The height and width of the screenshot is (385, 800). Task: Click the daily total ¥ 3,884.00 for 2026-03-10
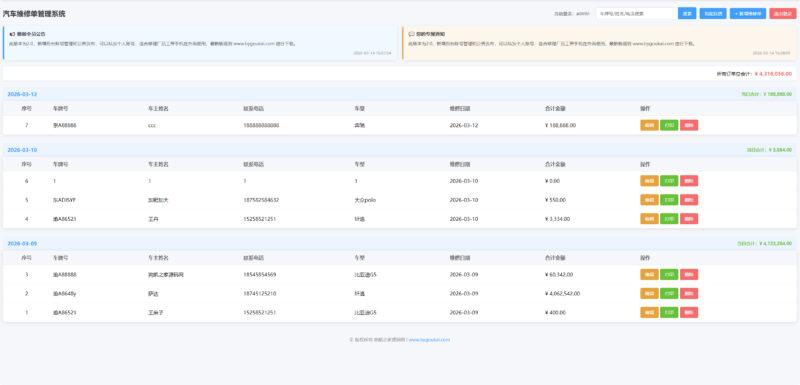769,150
